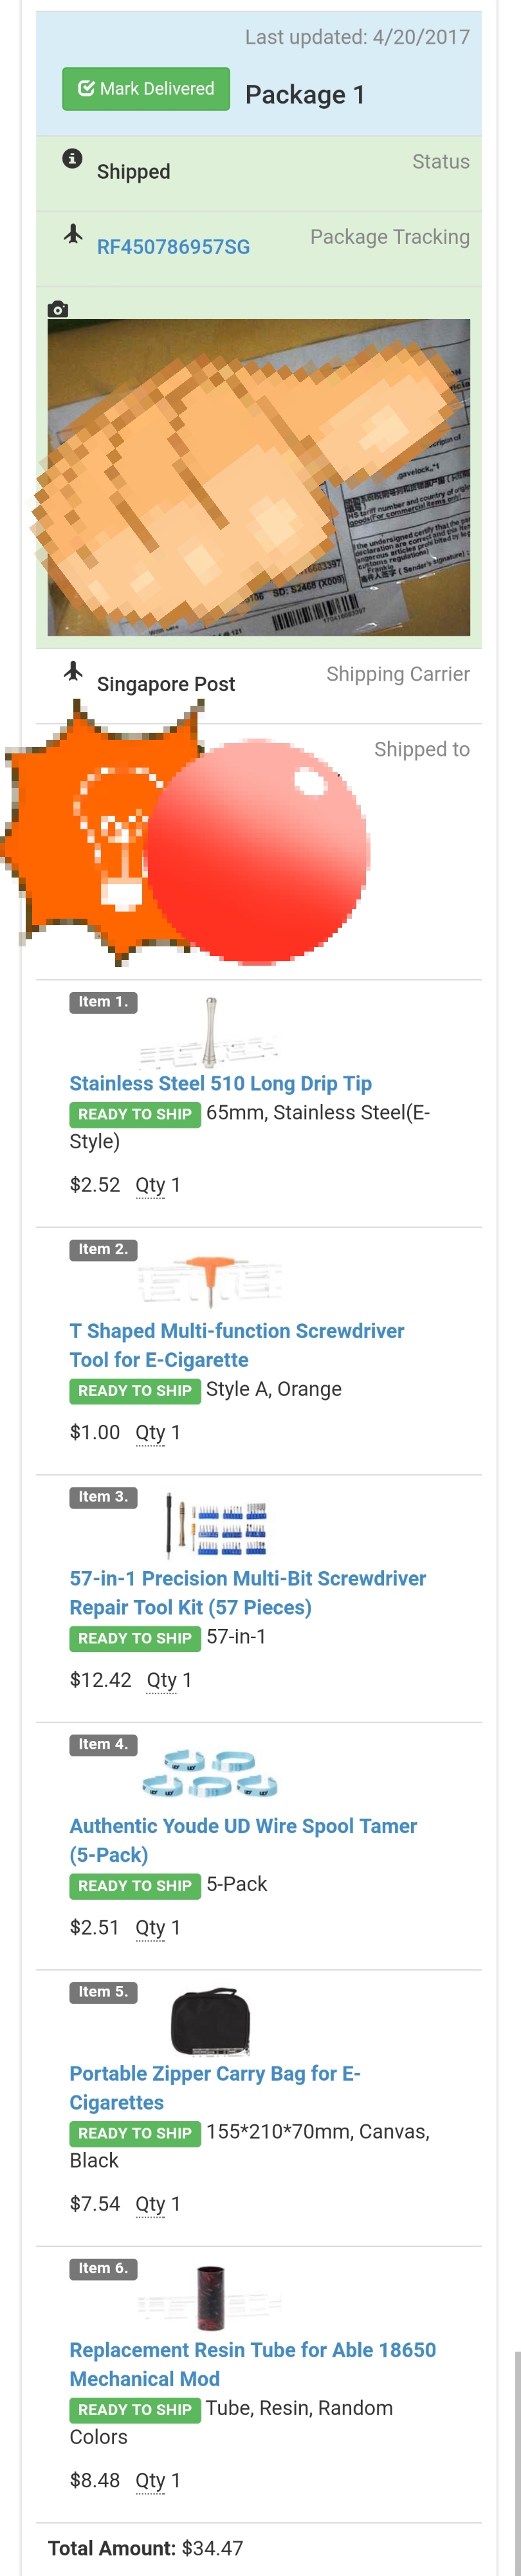
Task: Click the Mark Delivered button
Action: point(146,89)
